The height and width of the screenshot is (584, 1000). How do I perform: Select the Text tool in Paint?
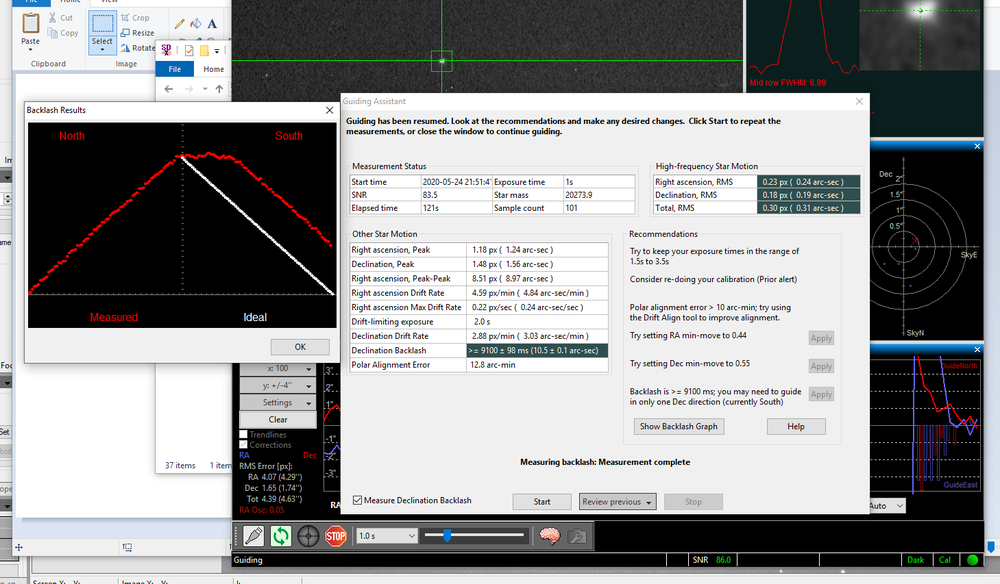tap(212, 23)
